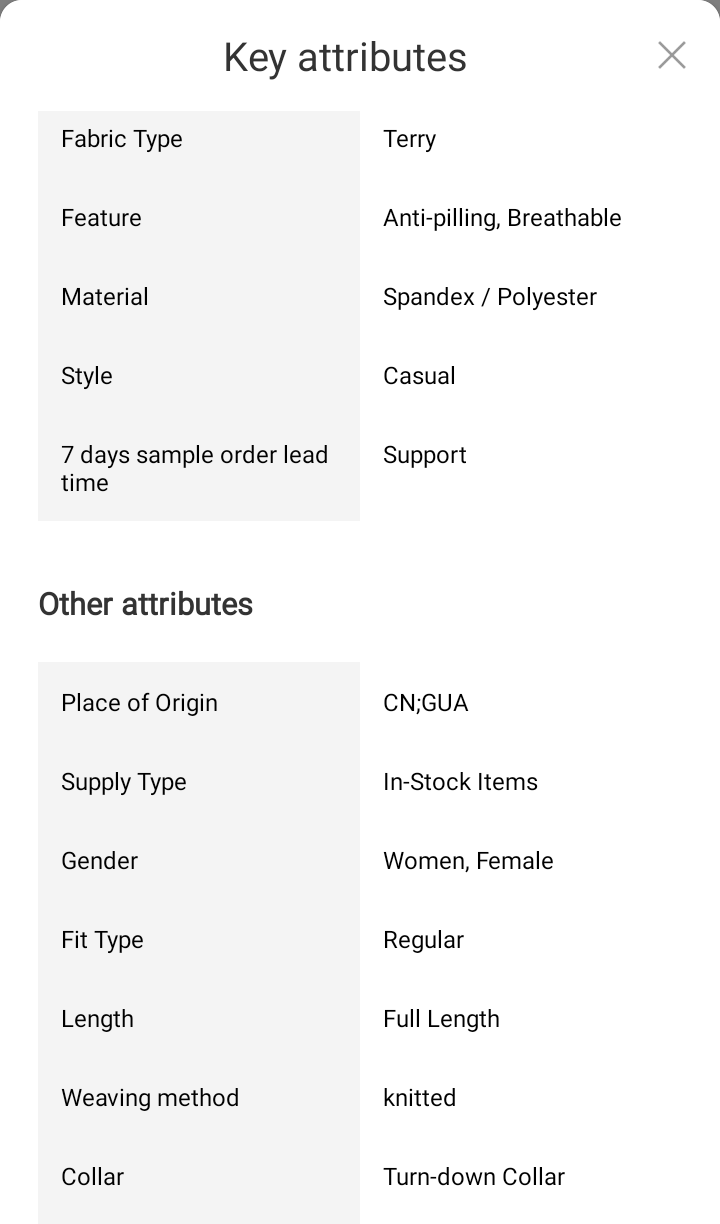Tap the Support value text
The image size is (720, 1224).
pyautogui.click(x=425, y=455)
